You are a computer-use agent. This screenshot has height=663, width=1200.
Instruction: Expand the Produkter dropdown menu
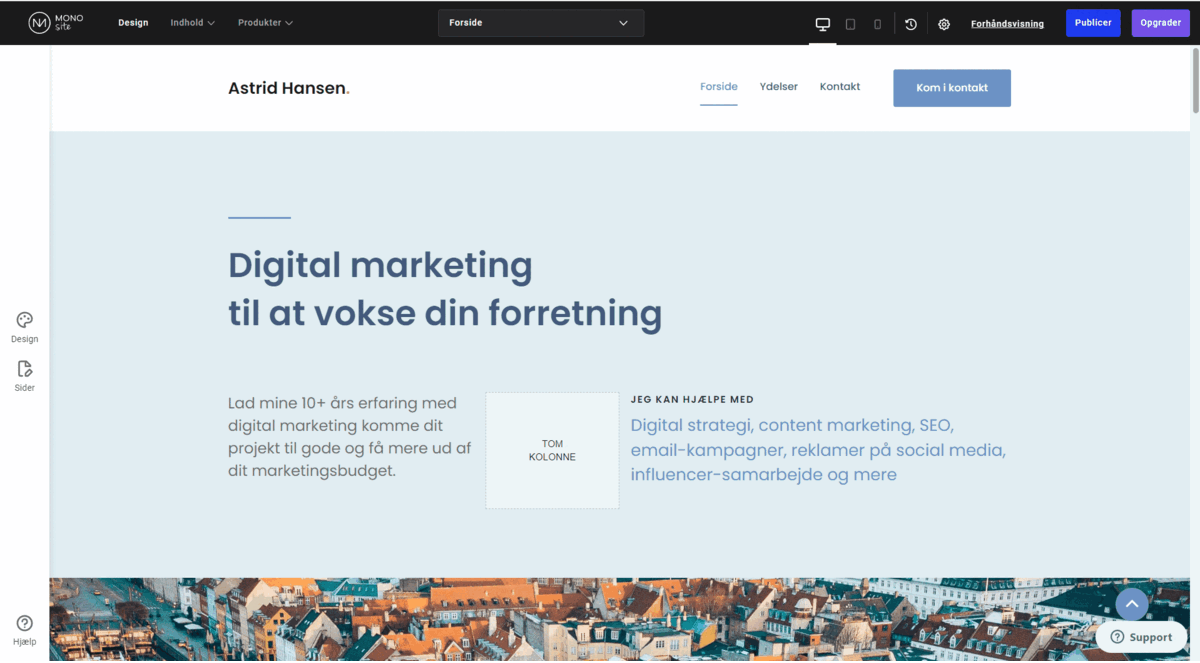[x=266, y=22]
